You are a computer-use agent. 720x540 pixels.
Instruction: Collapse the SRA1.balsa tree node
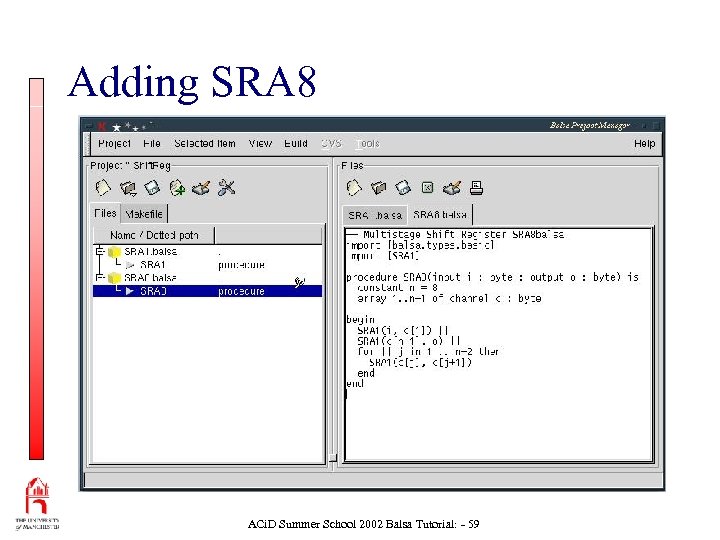point(100,252)
